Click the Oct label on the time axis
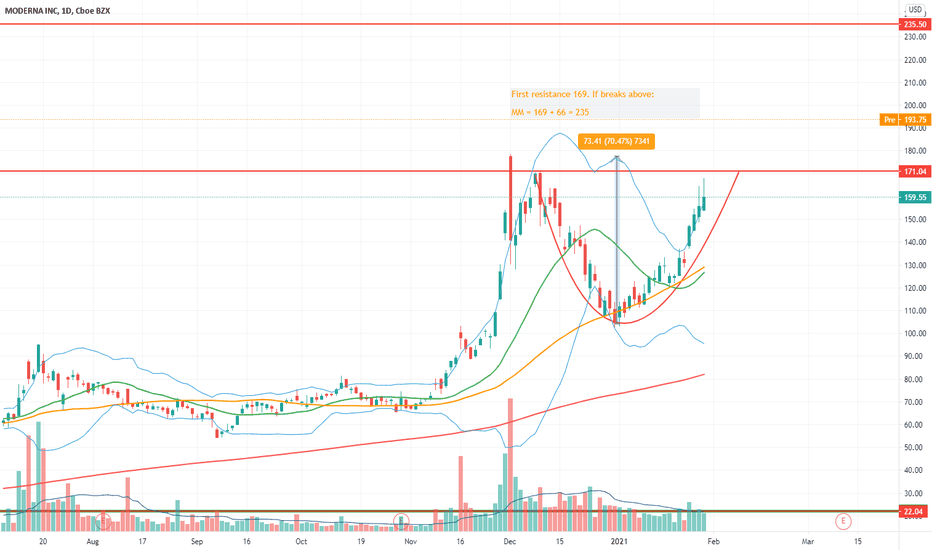This screenshot has height=550, width=932. (301, 542)
